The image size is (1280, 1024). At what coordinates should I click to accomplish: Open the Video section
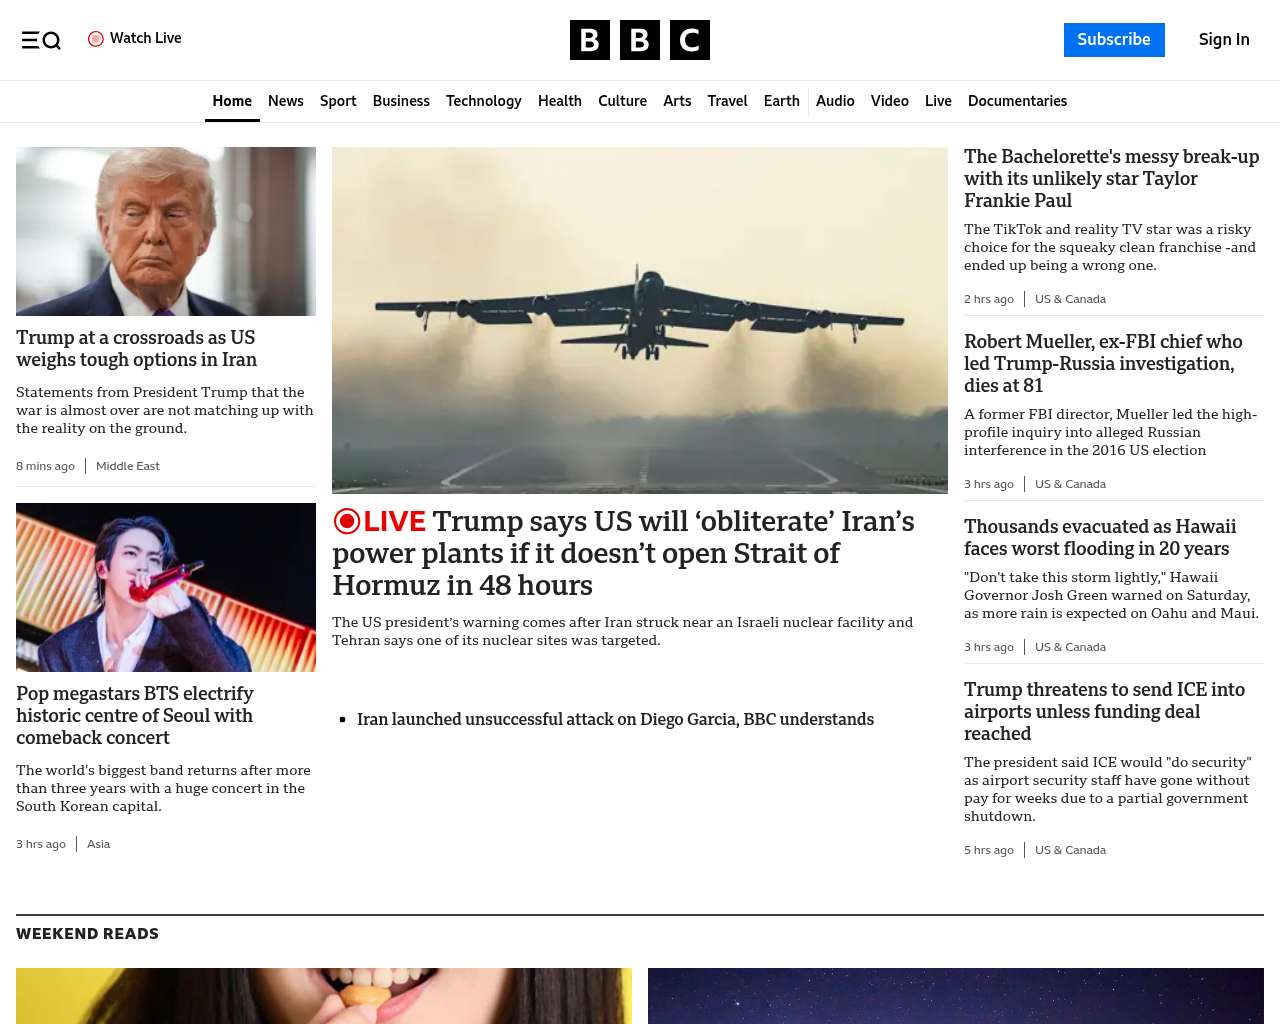[890, 101]
